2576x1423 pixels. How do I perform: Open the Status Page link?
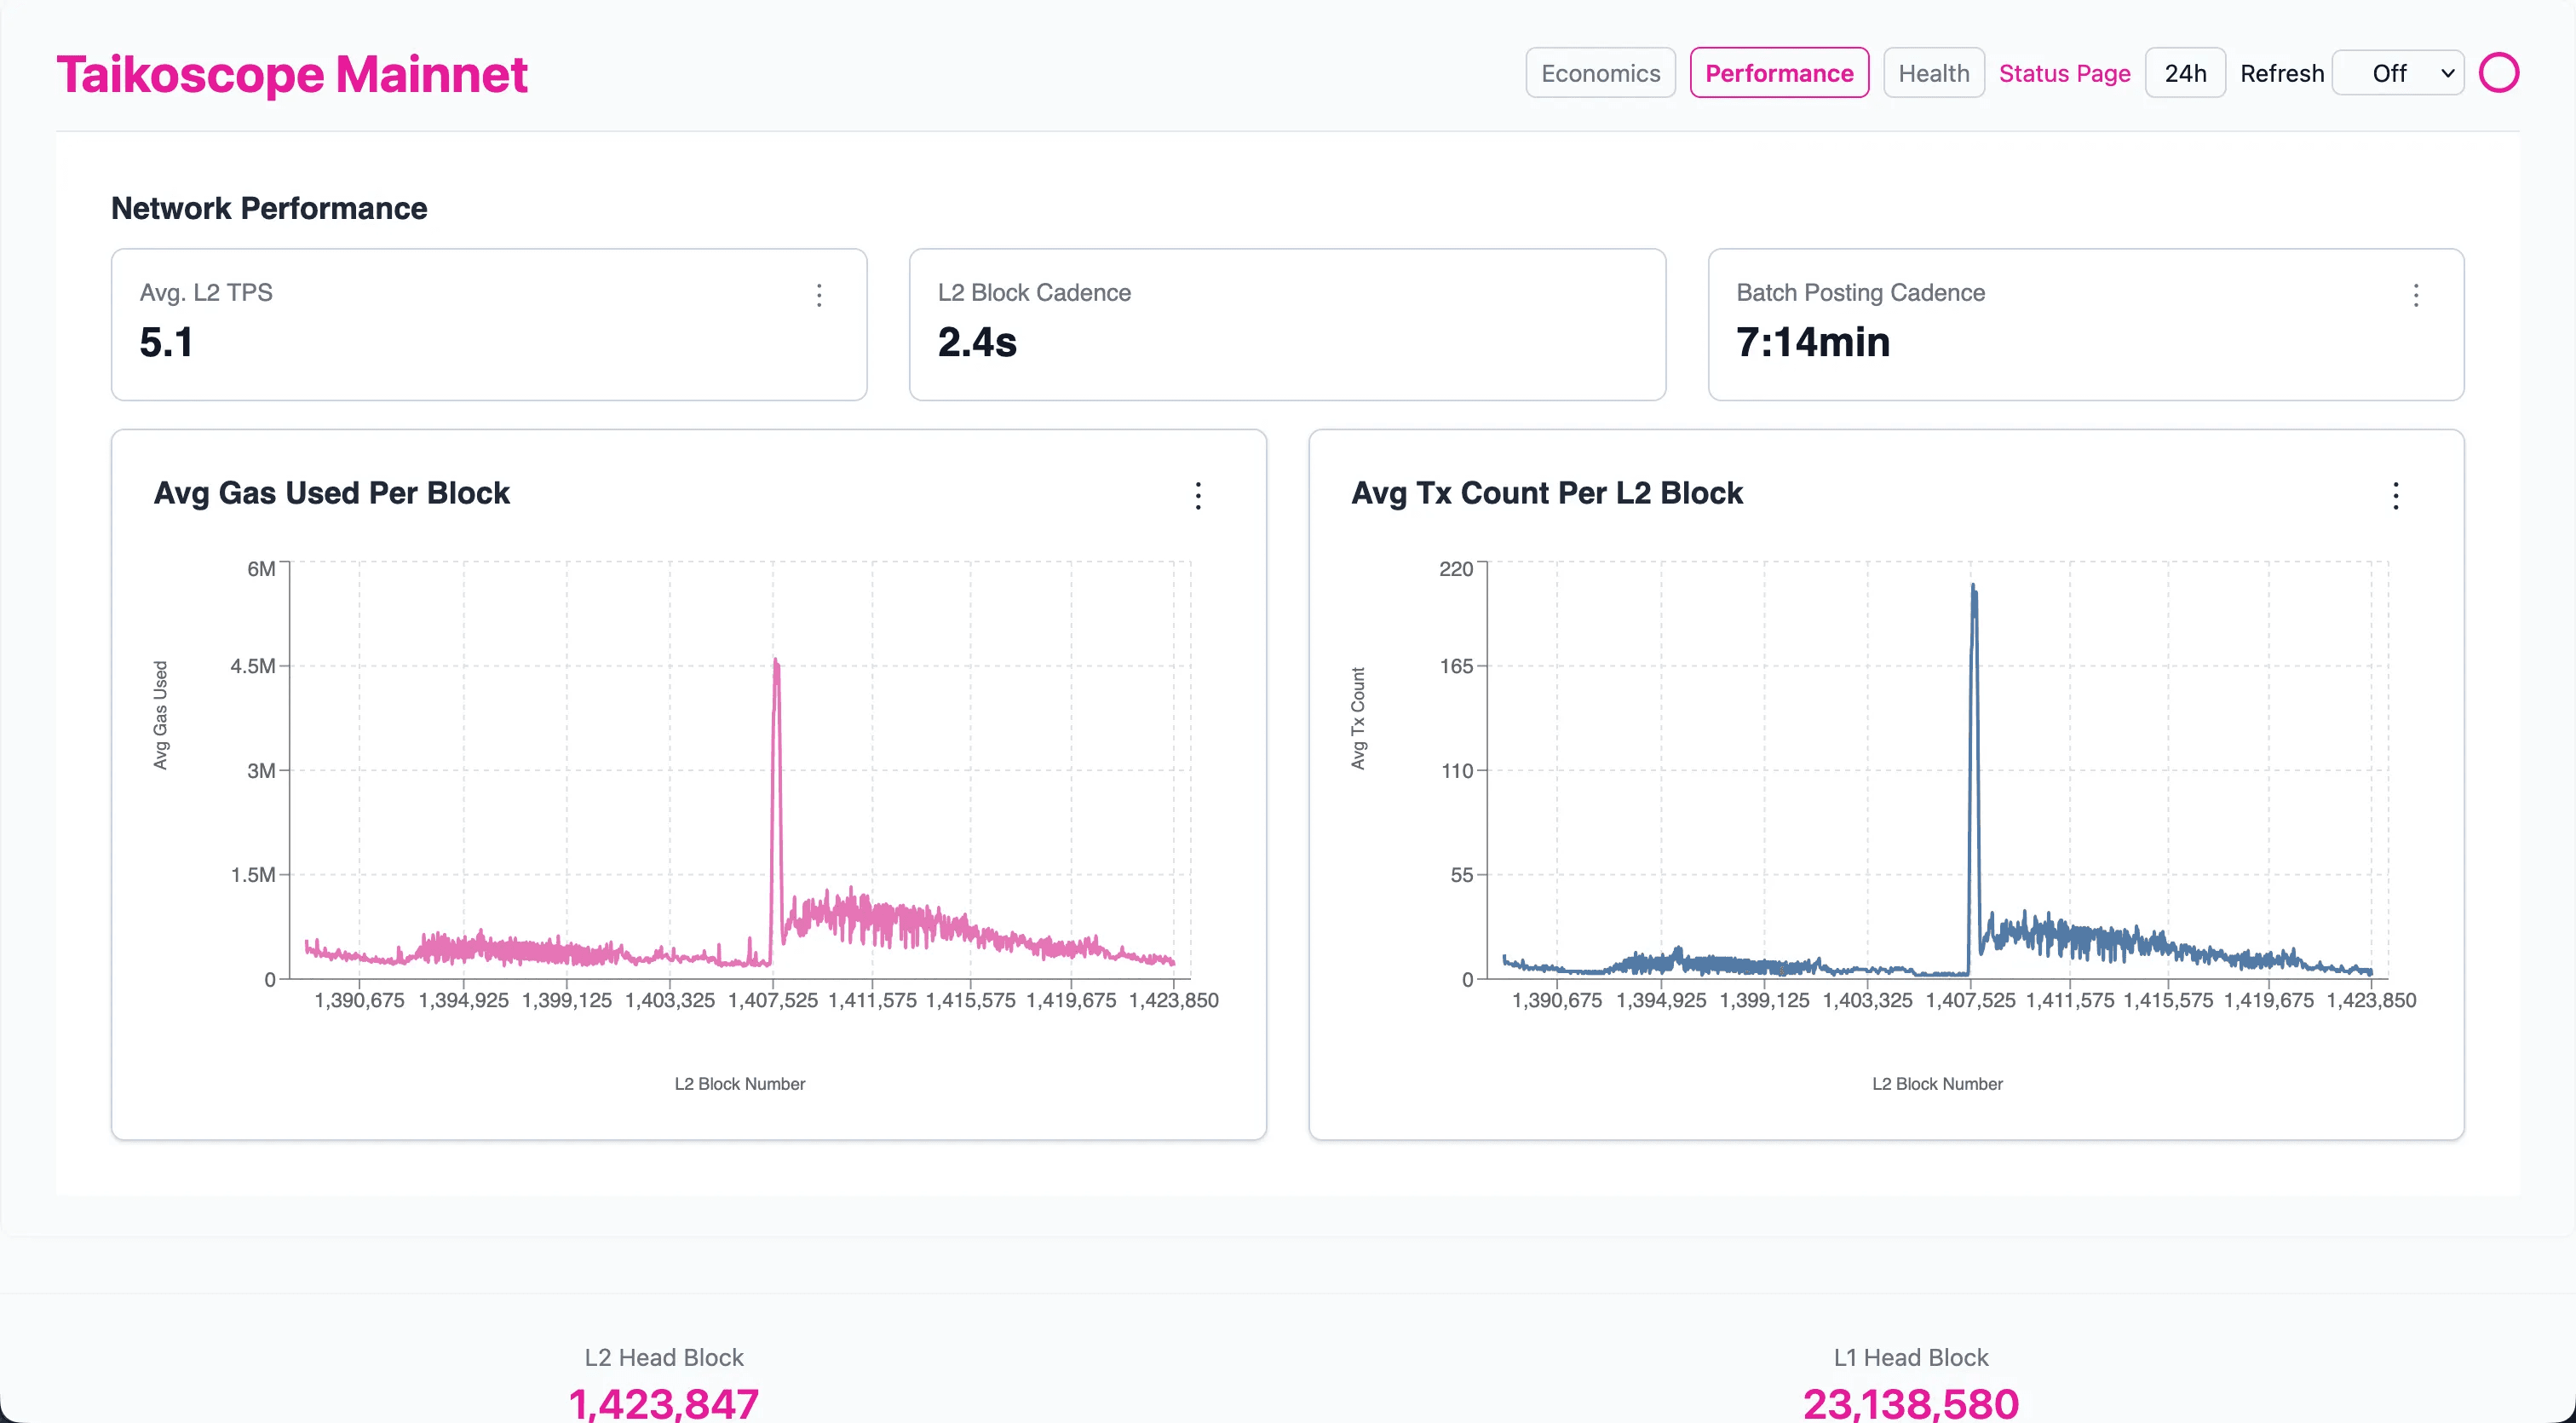2064,73
